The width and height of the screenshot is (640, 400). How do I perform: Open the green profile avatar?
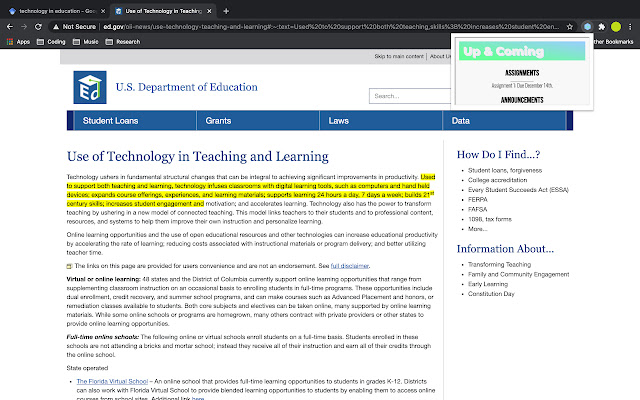click(x=616, y=27)
